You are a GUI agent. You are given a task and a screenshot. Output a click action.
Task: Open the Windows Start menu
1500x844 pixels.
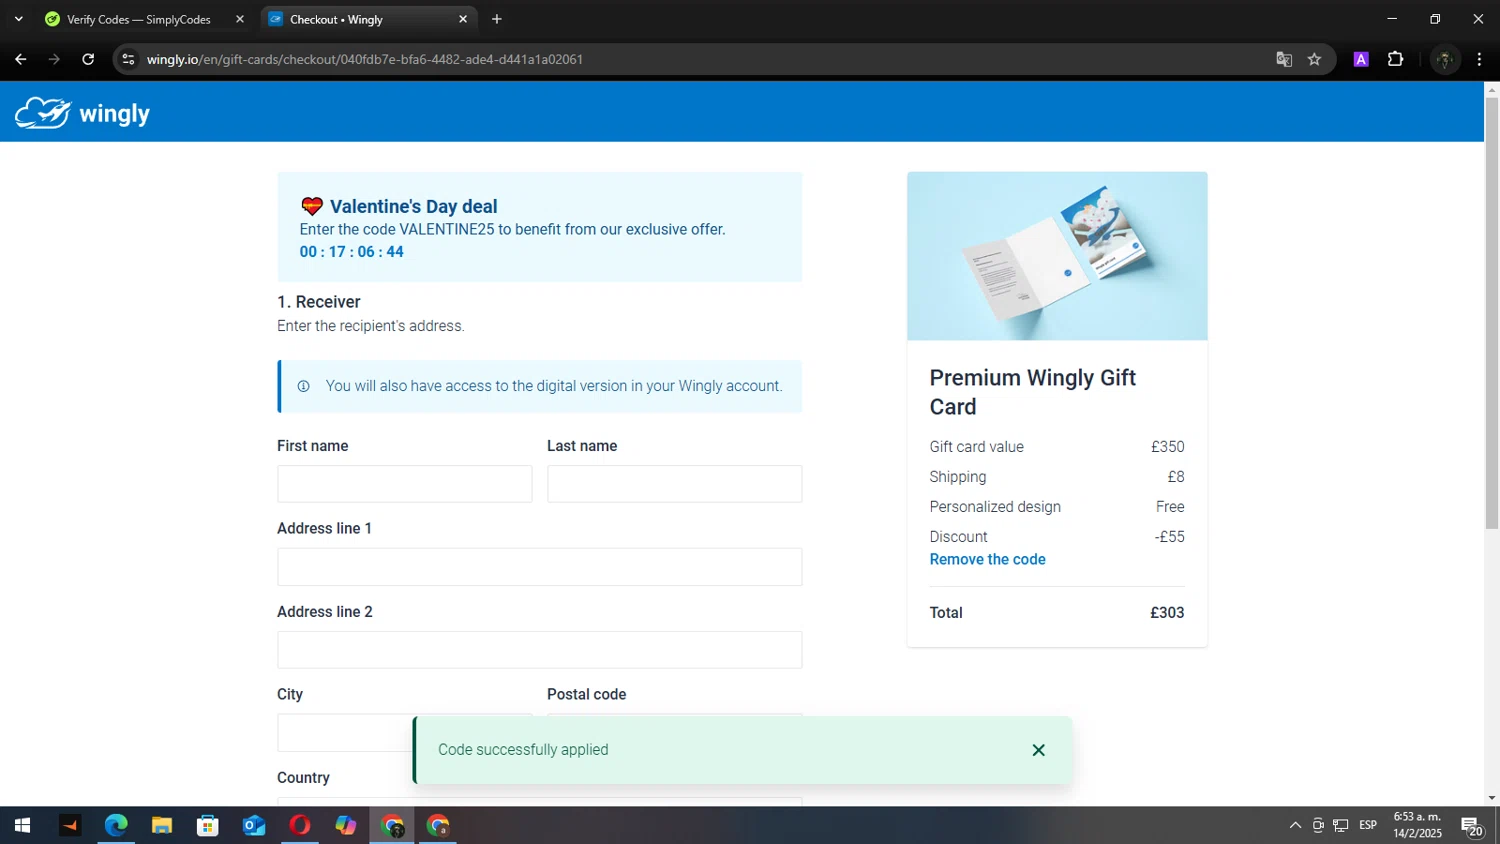pos(22,825)
